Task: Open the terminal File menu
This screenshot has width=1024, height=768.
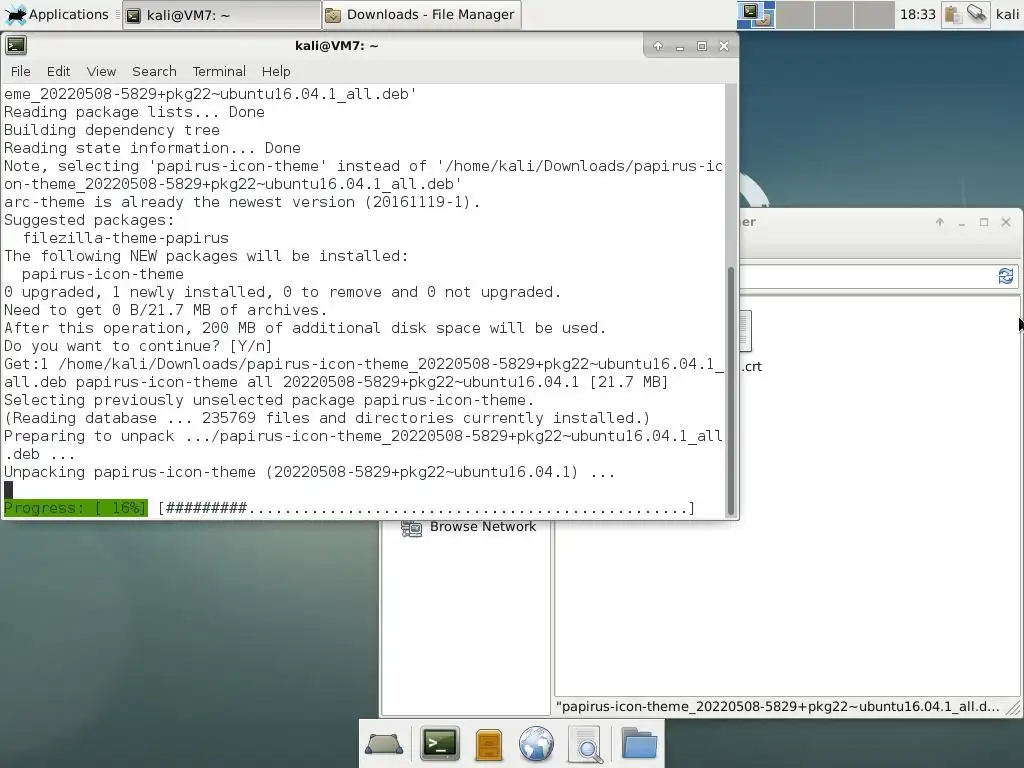Action: point(20,71)
